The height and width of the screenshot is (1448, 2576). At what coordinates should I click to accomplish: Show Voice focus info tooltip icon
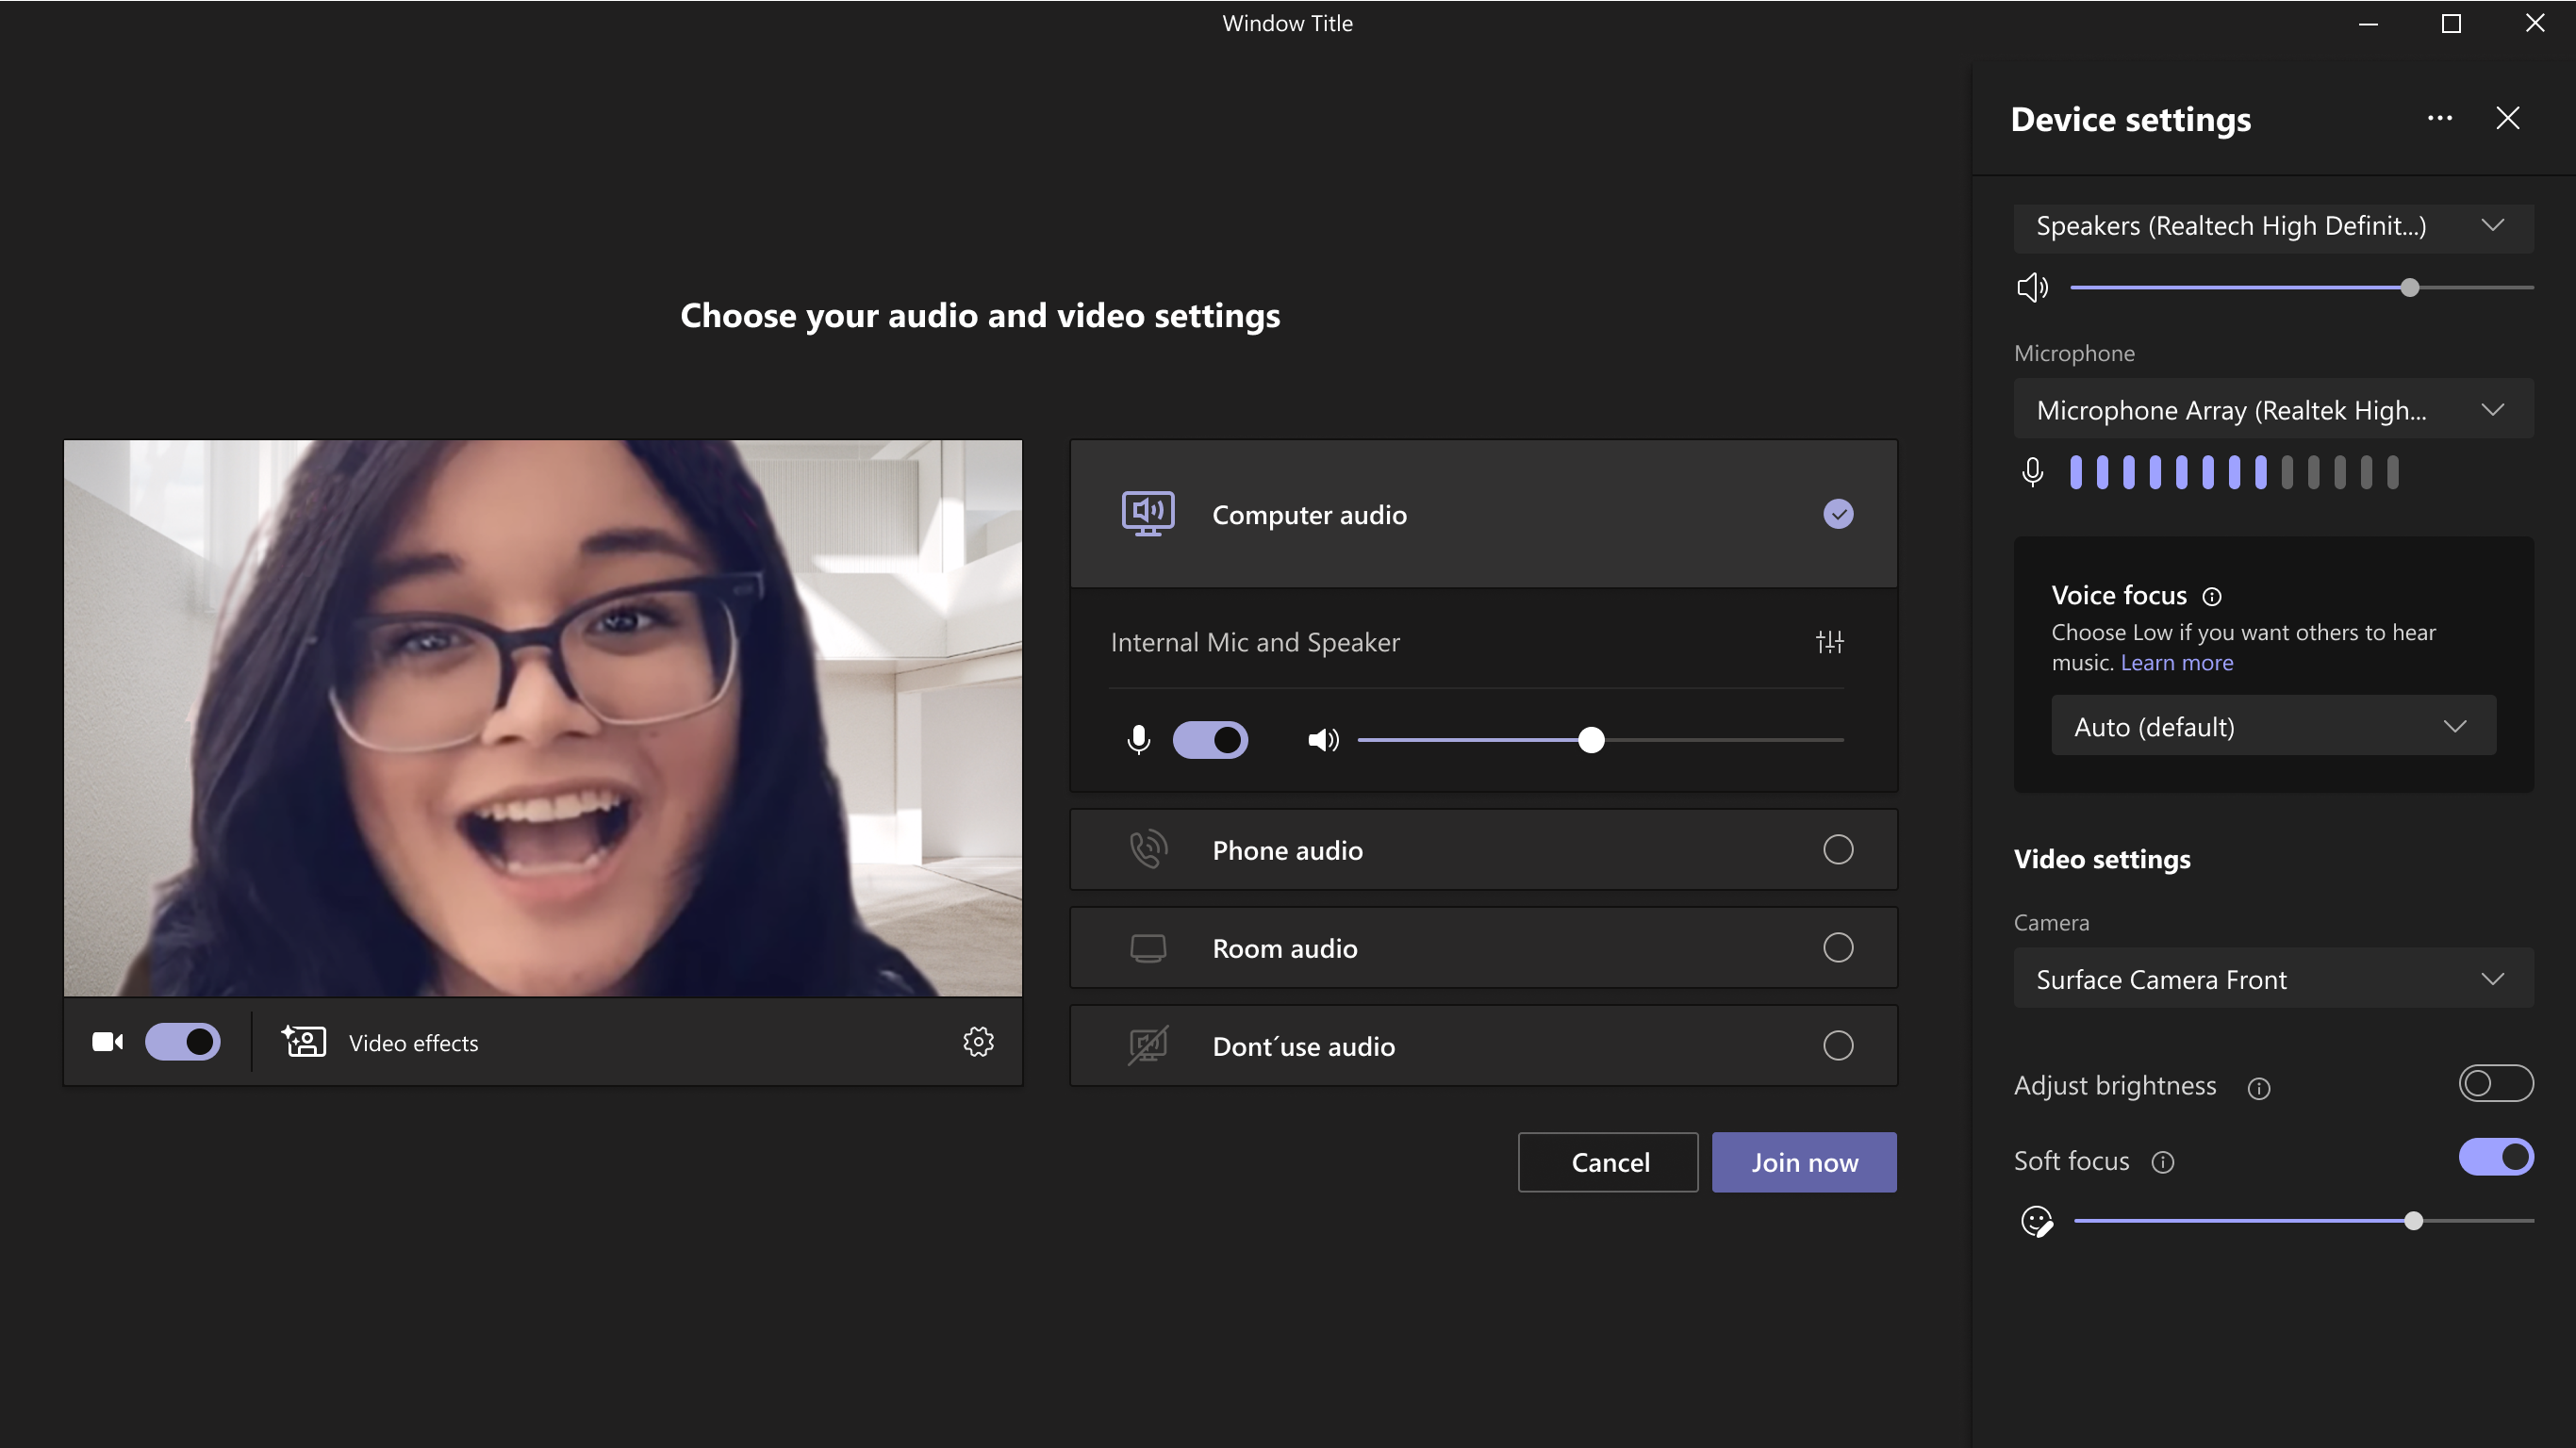pos(2212,597)
